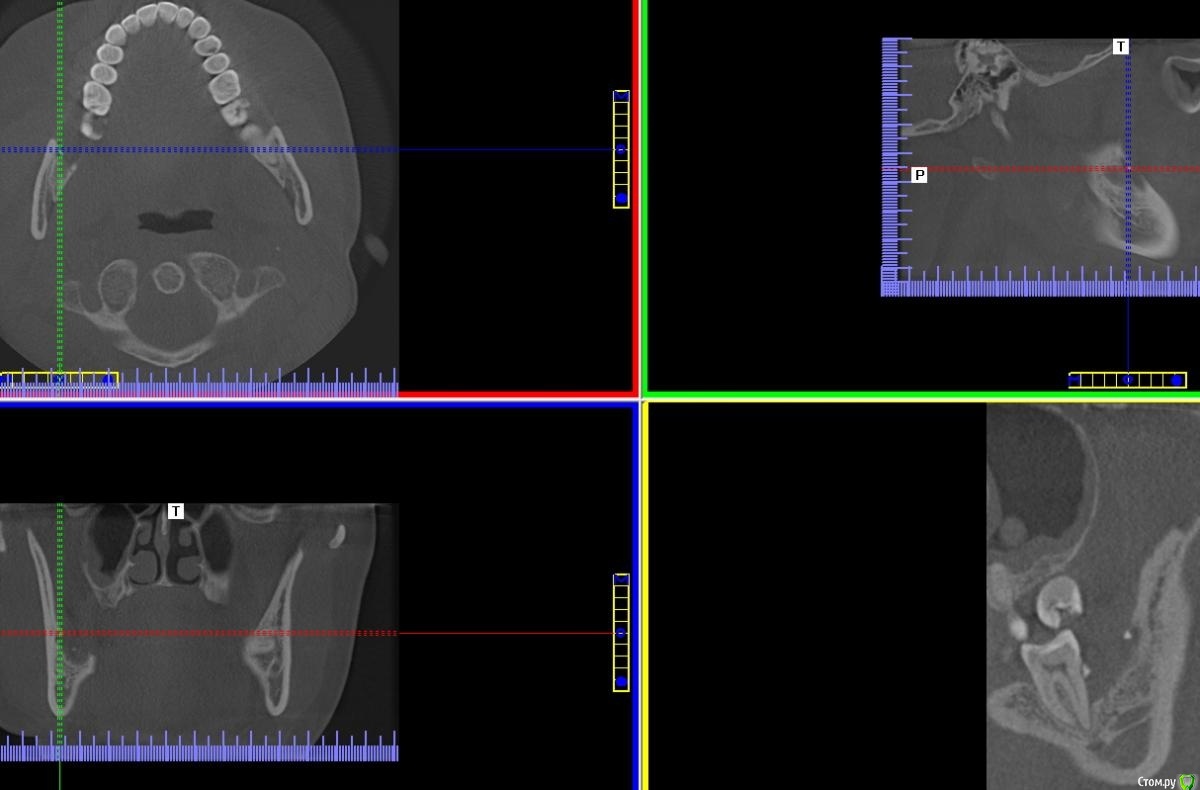
Task: Click the horizontal ruler below the coronal view
Action: pos(200,750)
